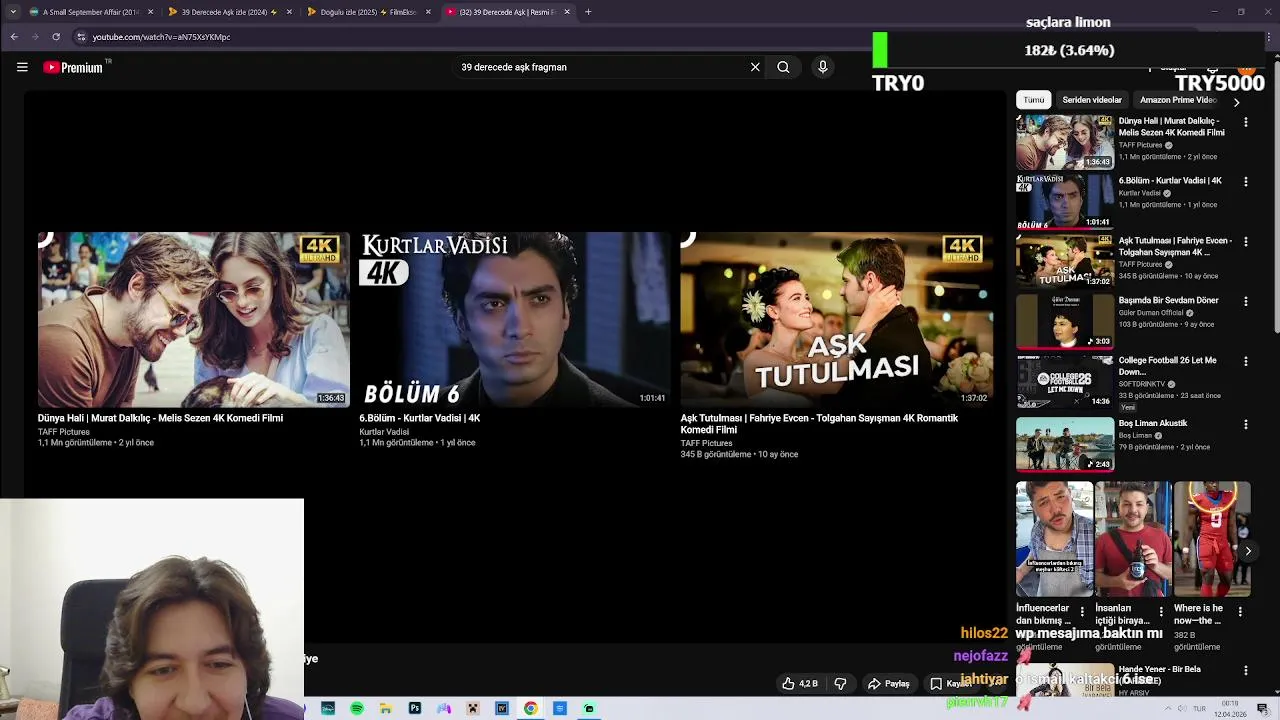Screen dimensions: 1280x720
Task: Open Where is he now Short thumbnail
Action: pos(1212,539)
